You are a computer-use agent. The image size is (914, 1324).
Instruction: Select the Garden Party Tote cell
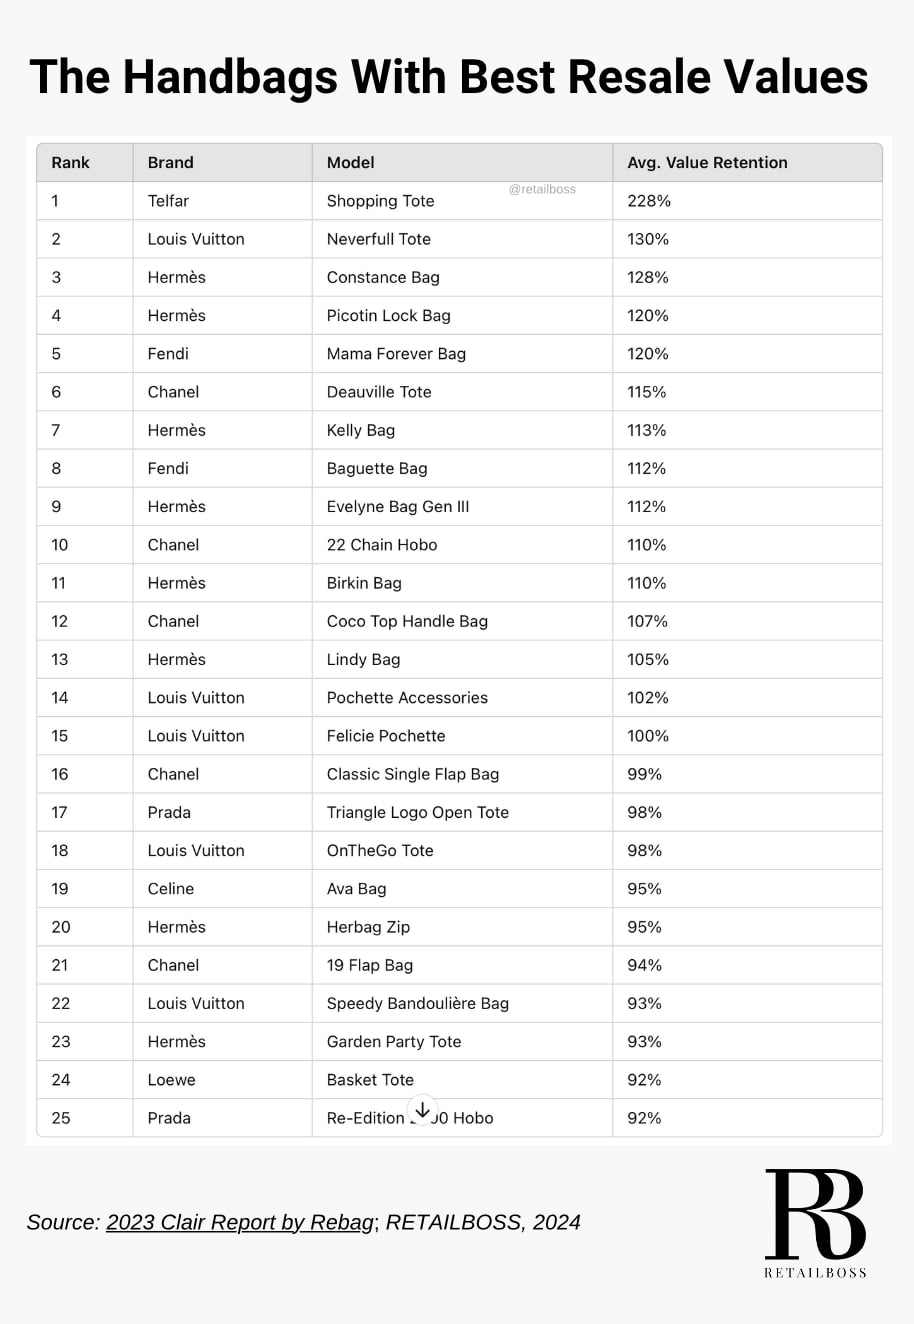(x=462, y=1041)
